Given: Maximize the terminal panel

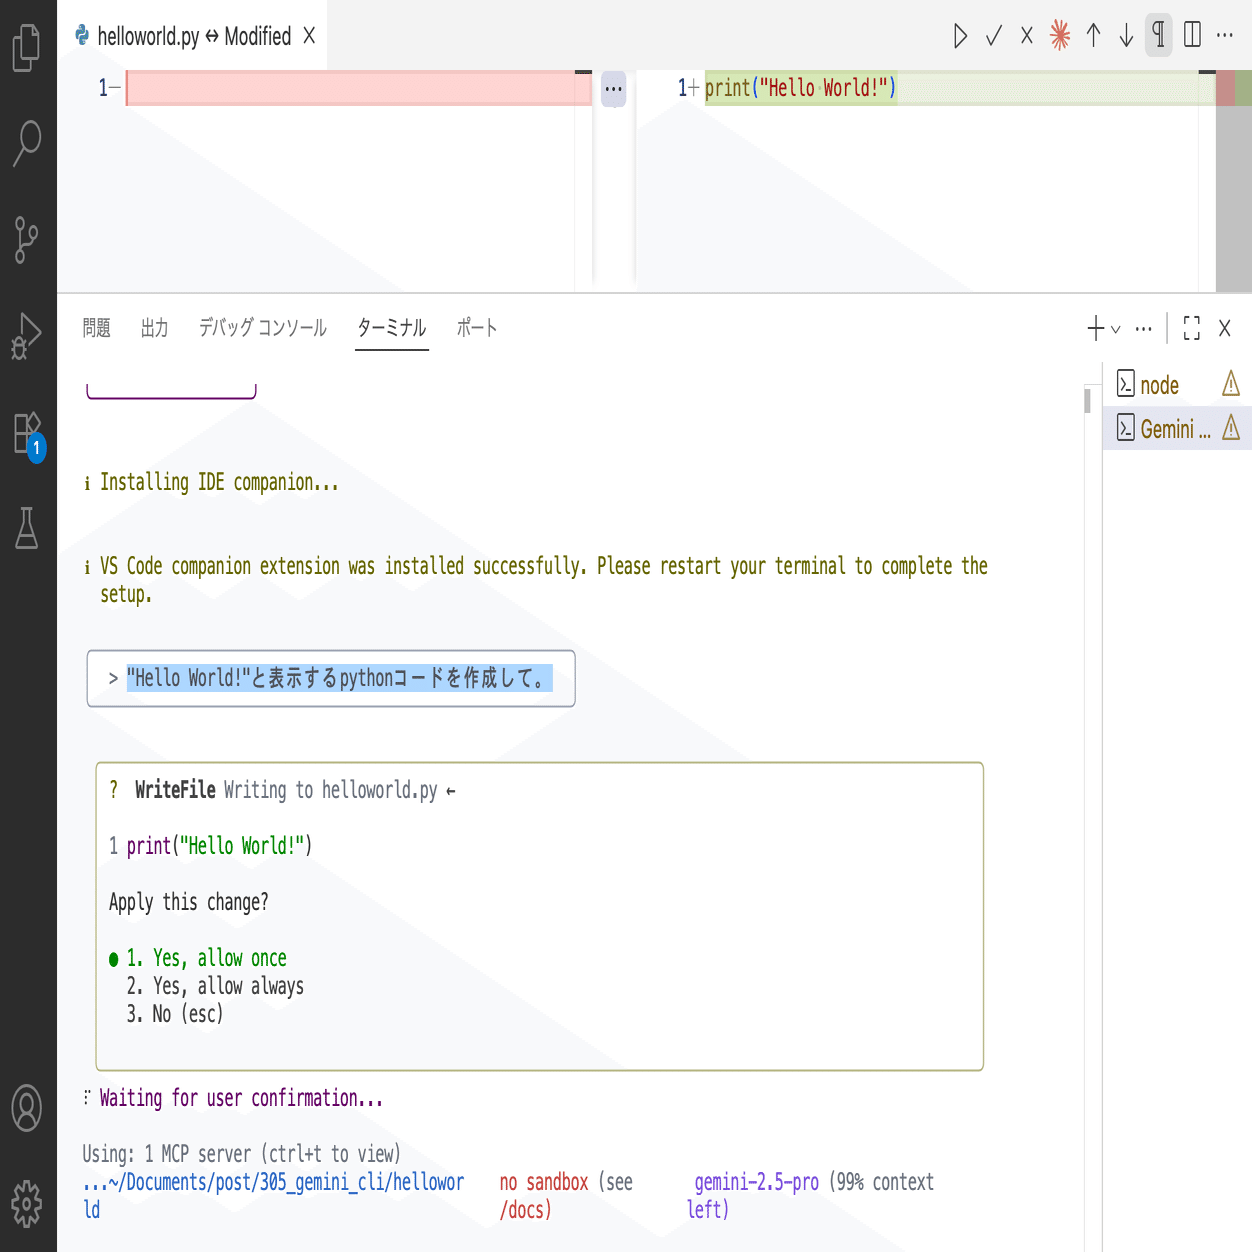Looking at the screenshot, I should pyautogui.click(x=1192, y=328).
